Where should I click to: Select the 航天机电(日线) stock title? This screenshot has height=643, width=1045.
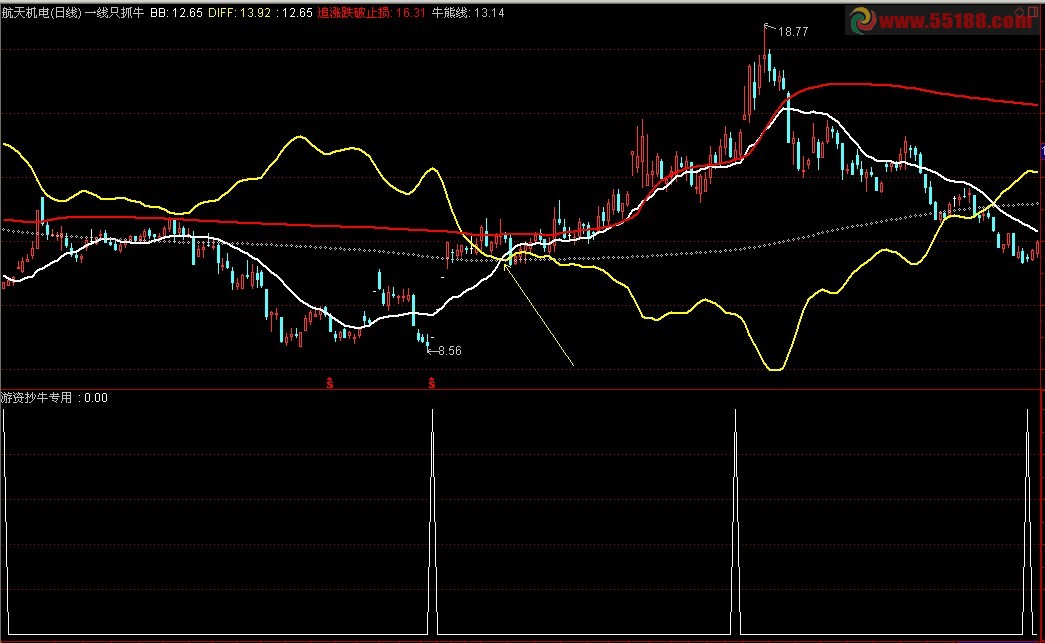(x=41, y=13)
